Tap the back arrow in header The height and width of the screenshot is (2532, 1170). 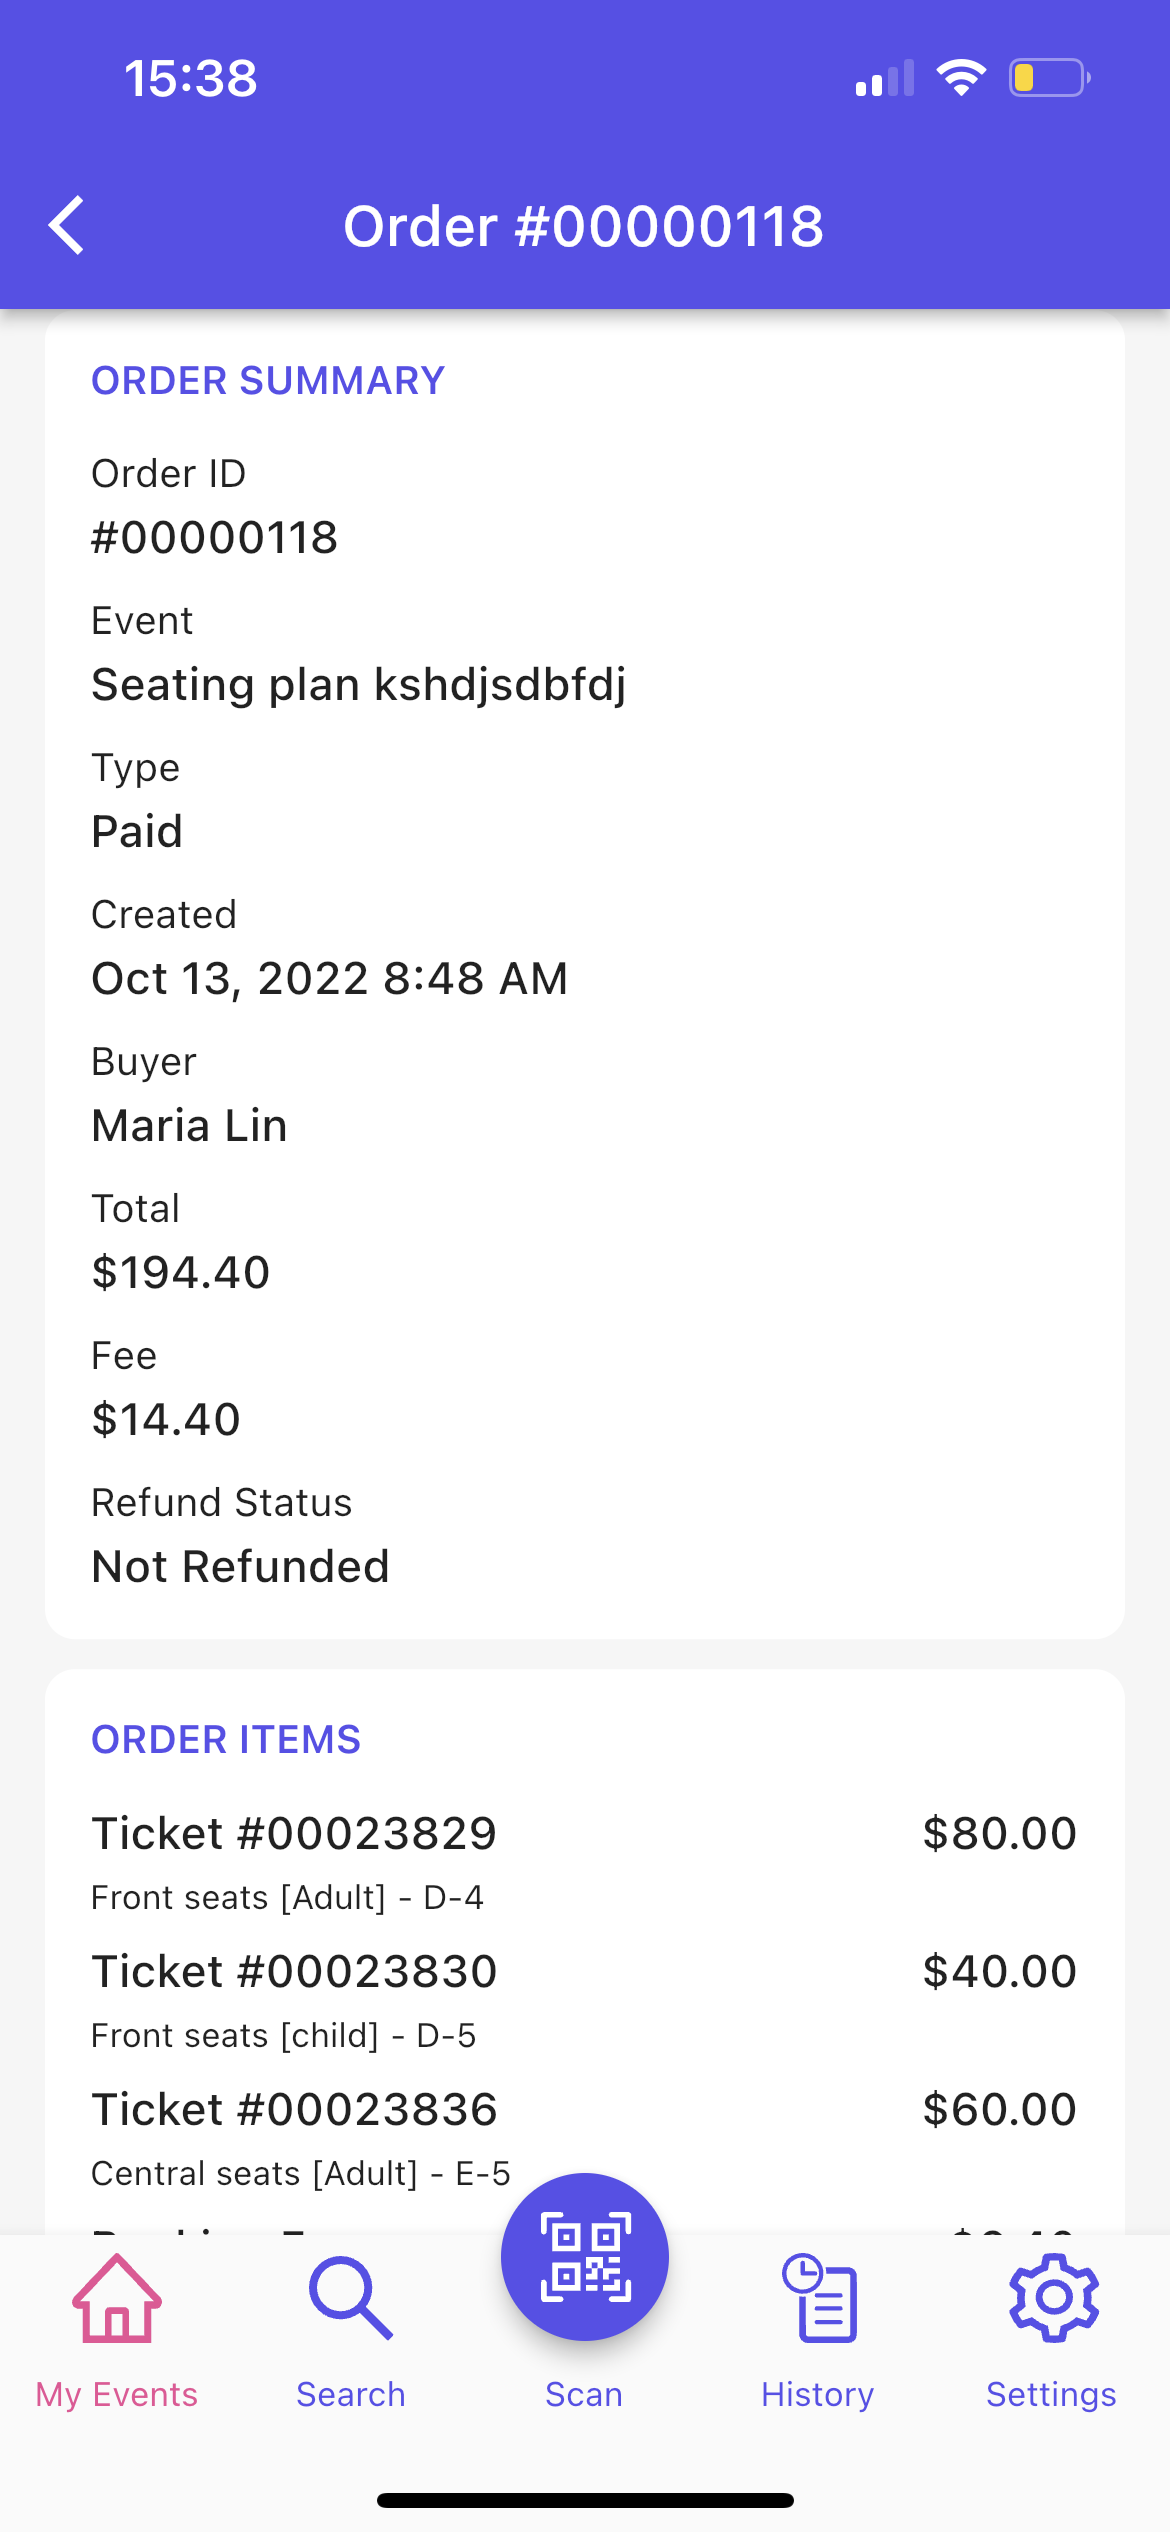tap(67, 226)
